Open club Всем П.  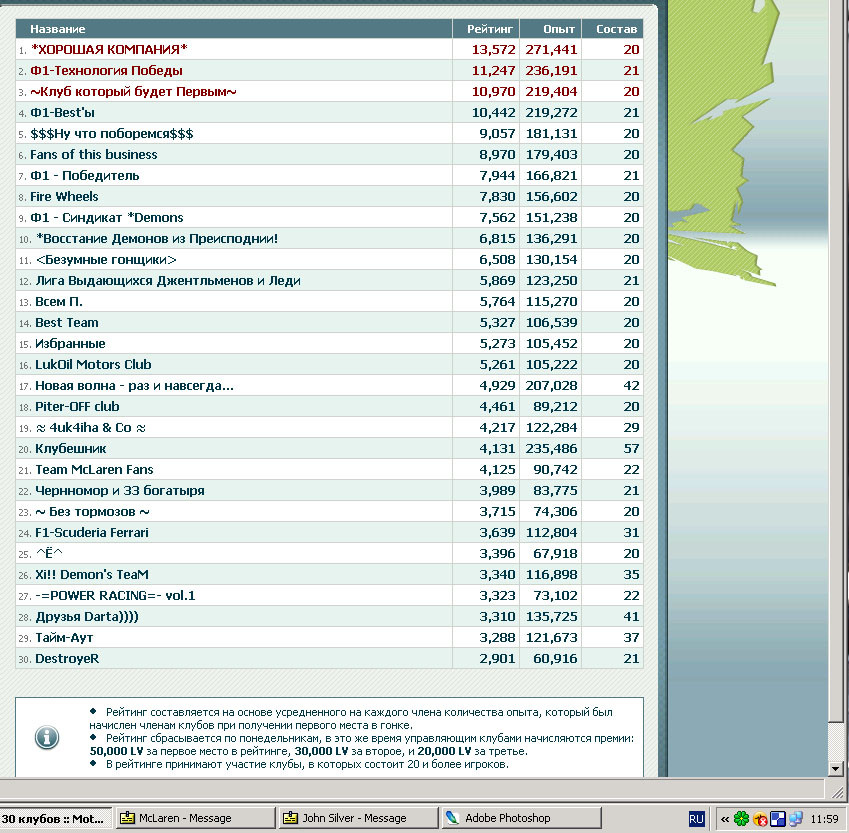pos(59,302)
